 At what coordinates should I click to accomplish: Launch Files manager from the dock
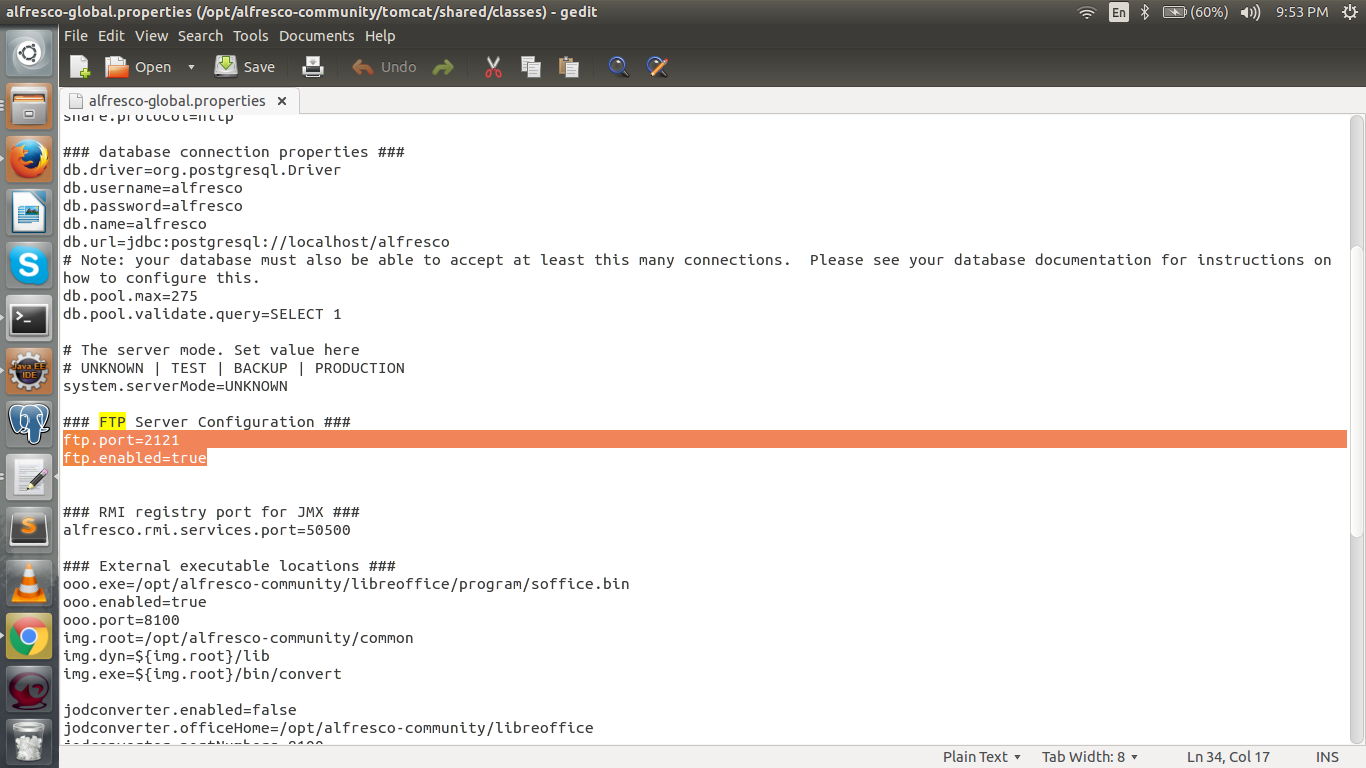pyautogui.click(x=29, y=105)
